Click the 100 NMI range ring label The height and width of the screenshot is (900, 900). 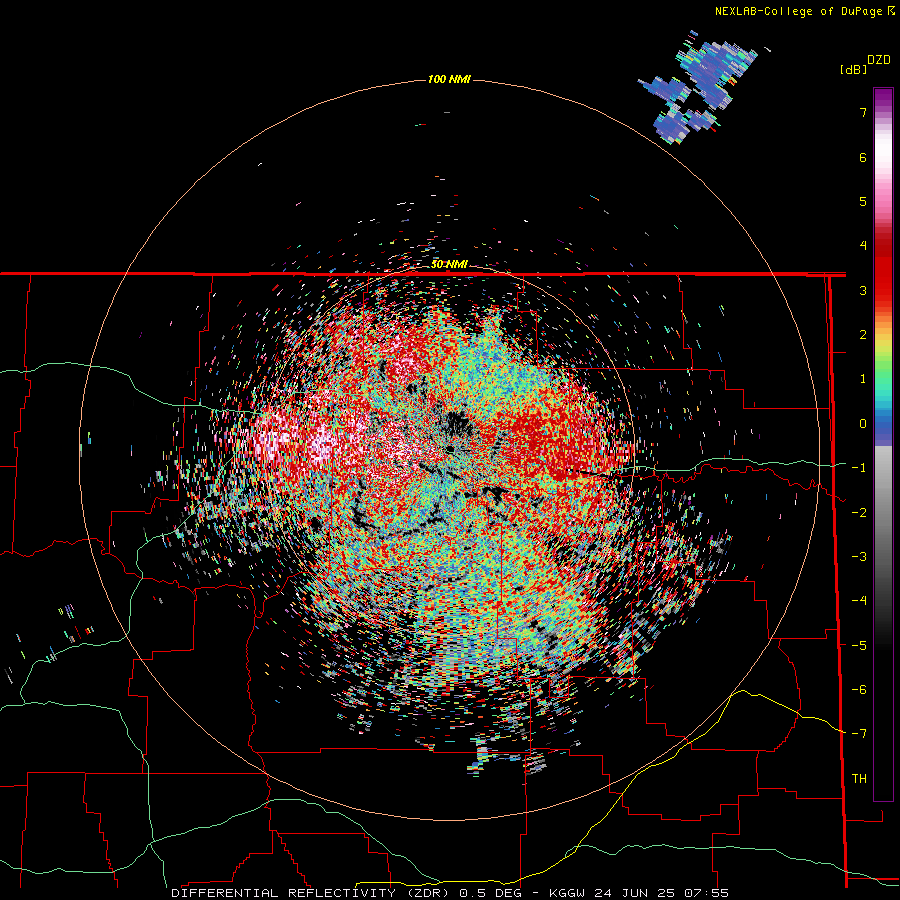point(449,79)
